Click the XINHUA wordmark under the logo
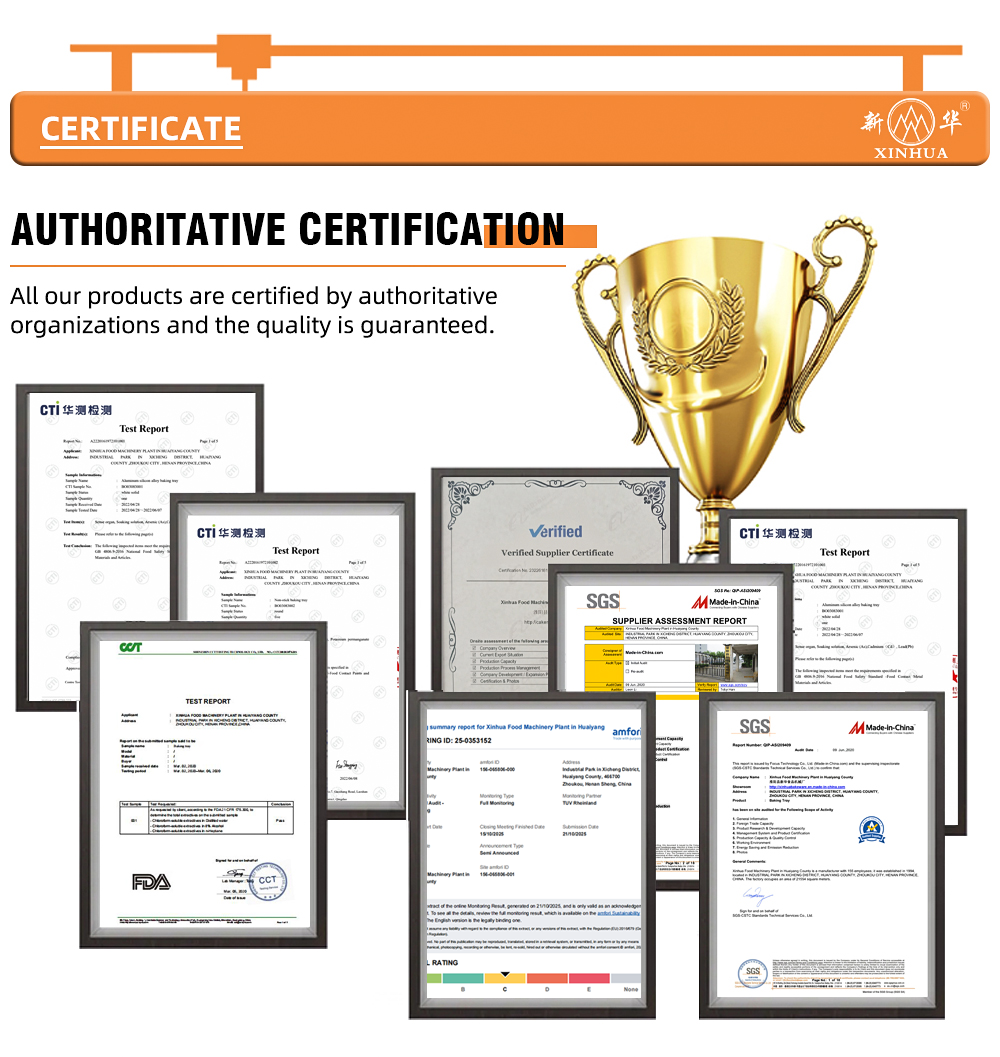1000x1057 pixels. (x=911, y=153)
